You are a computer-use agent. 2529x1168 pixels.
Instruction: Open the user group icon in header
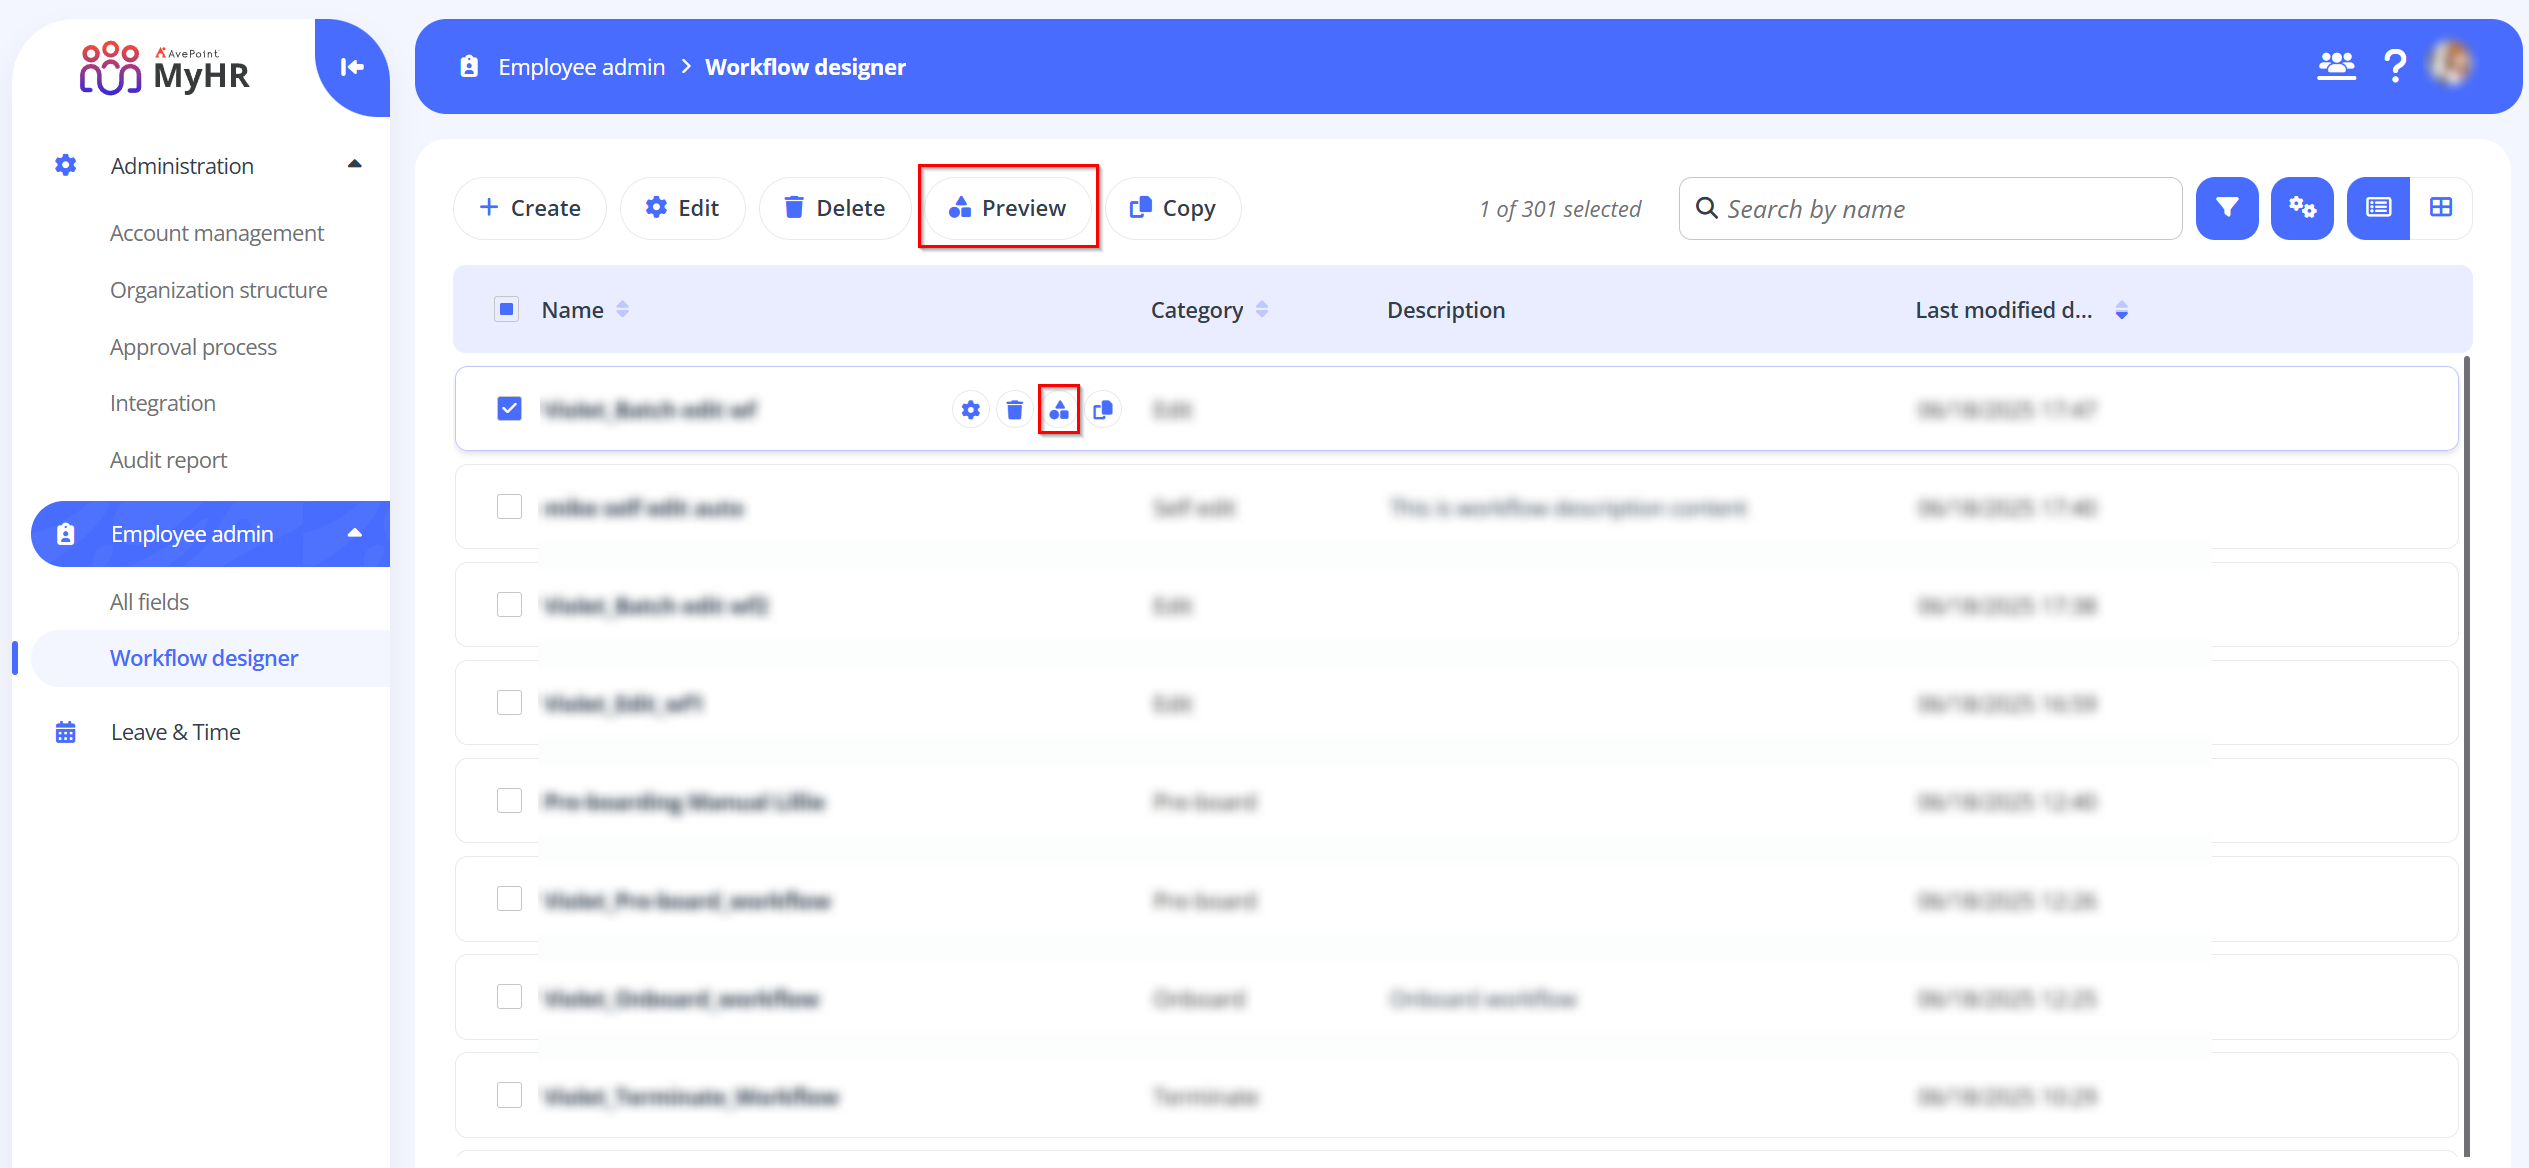2336,66
